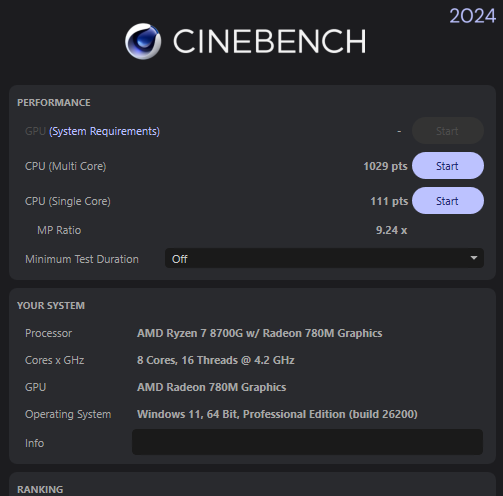
Task: Click the RANKING section header
Action: [x=40, y=489]
